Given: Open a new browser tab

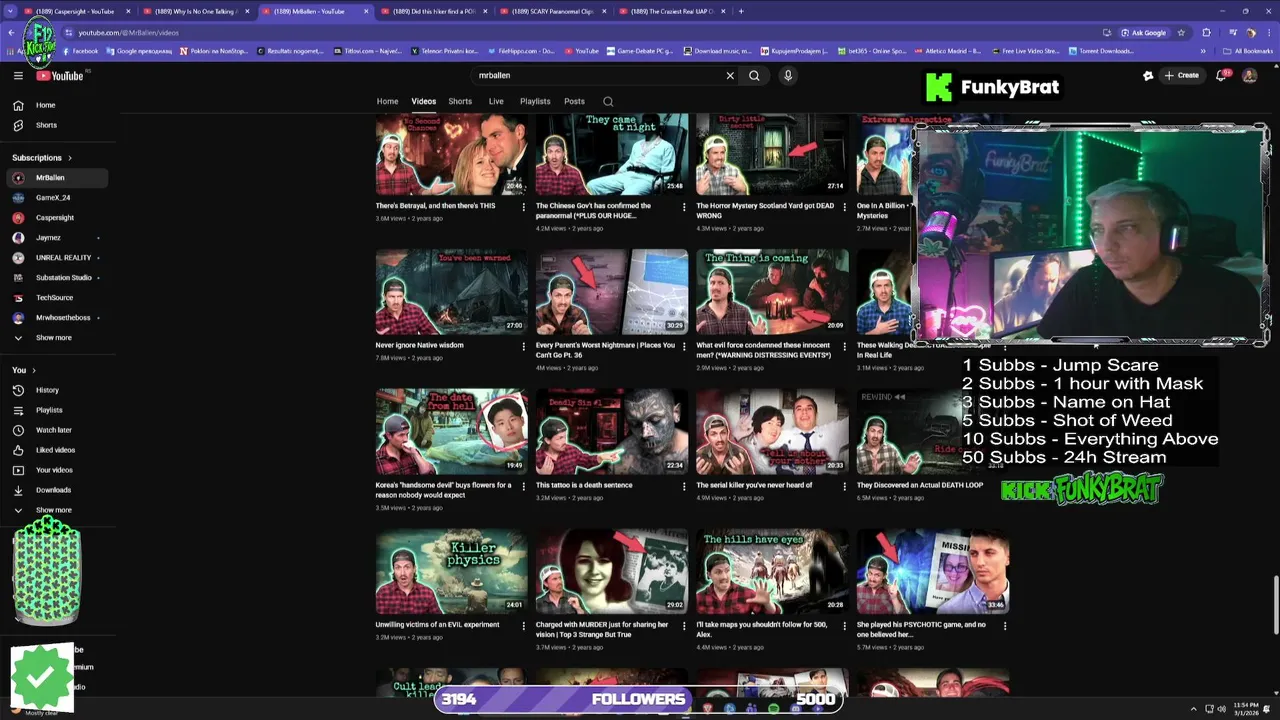Looking at the screenshot, I should (741, 11).
